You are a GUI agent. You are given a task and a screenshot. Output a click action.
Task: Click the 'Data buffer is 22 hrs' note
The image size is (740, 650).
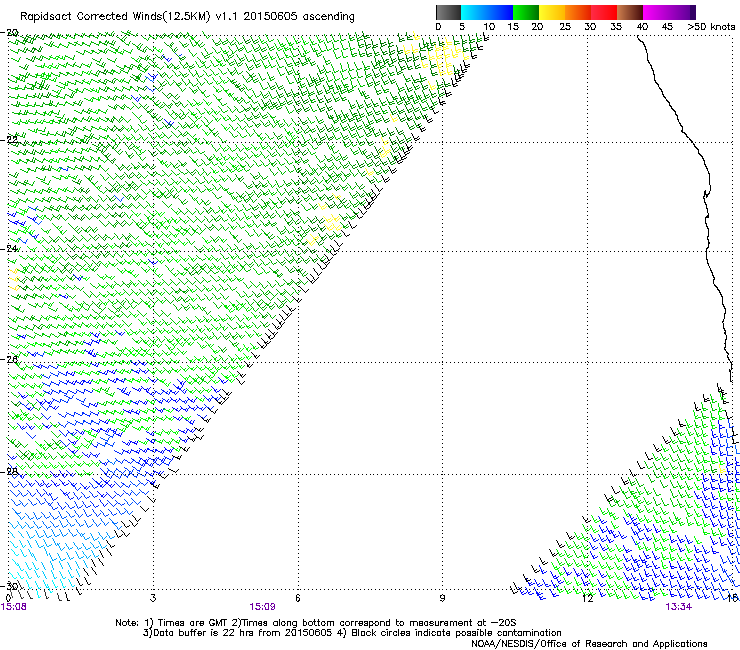point(352,633)
